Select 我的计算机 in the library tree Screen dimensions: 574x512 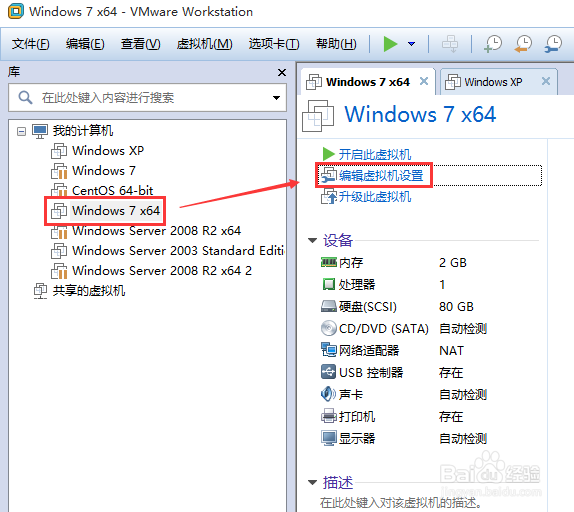pos(83,131)
